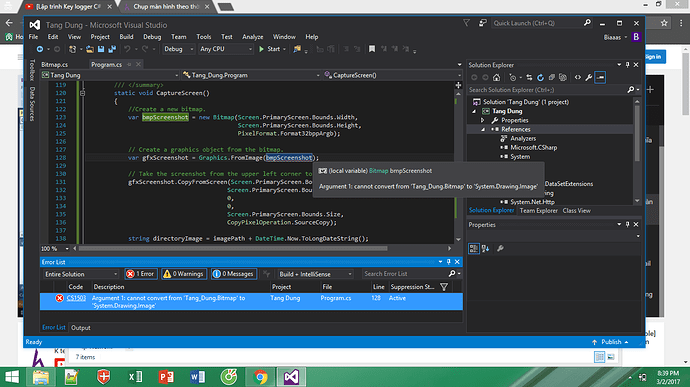Open File Explorer from the taskbar
690x387 pixels.
[40, 377]
